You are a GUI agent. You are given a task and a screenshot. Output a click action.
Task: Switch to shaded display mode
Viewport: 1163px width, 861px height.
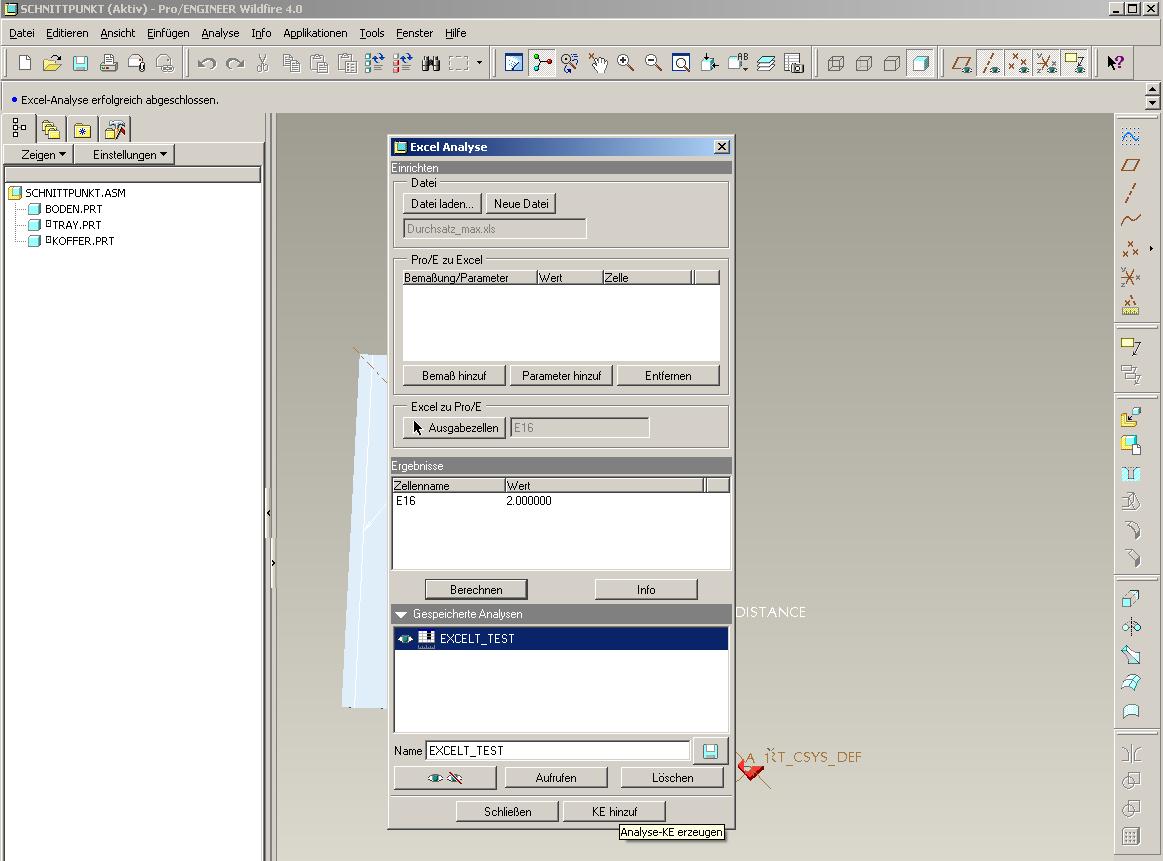pyautogui.click(x=920, y=63)
